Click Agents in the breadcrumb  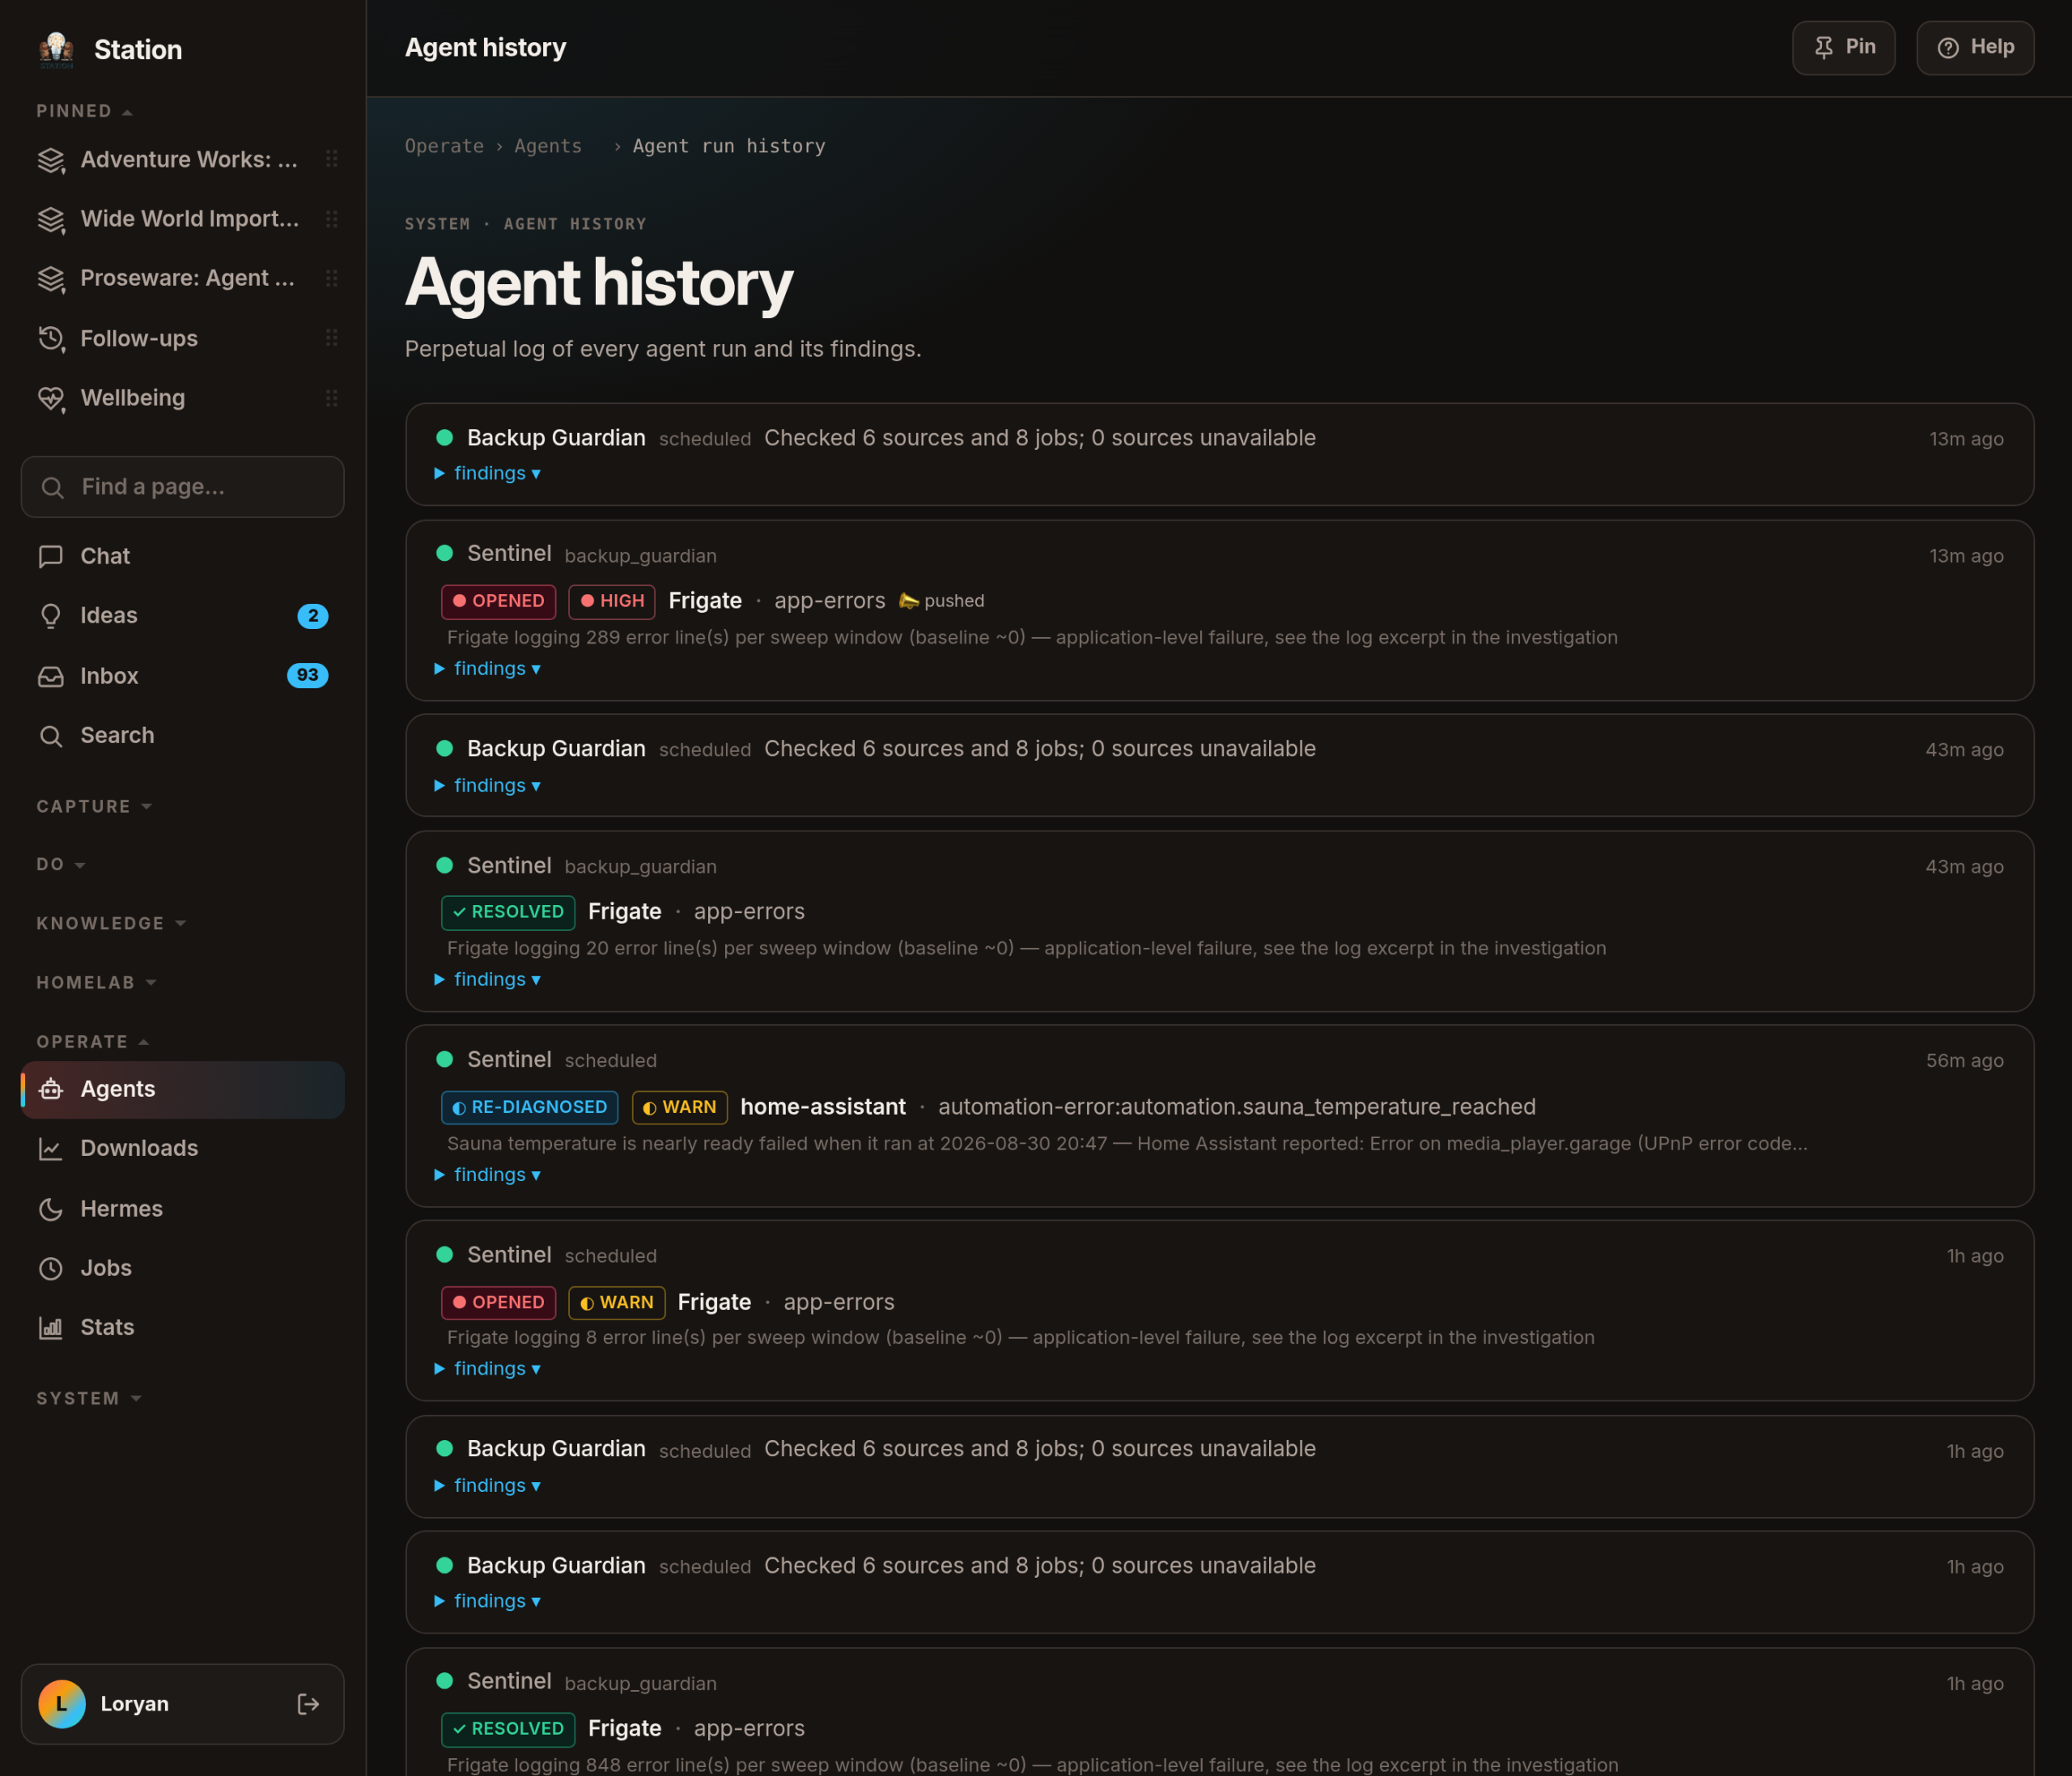coord(548,146)
